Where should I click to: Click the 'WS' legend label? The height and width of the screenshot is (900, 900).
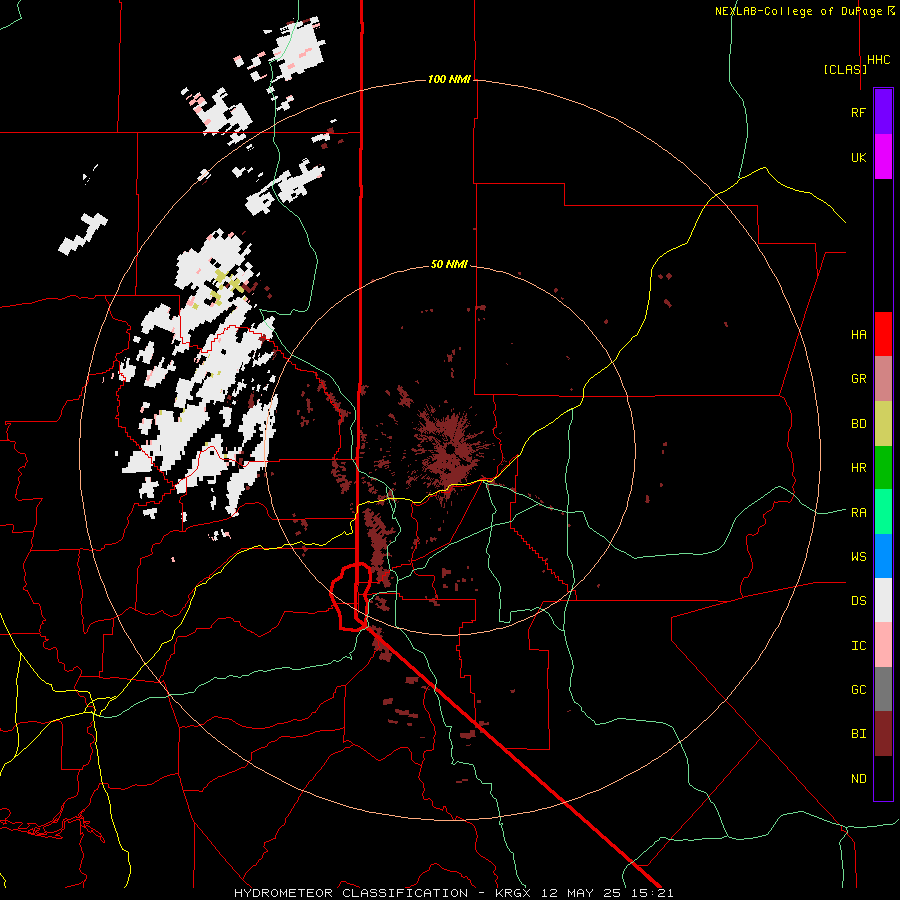click(x=858, y=556)
